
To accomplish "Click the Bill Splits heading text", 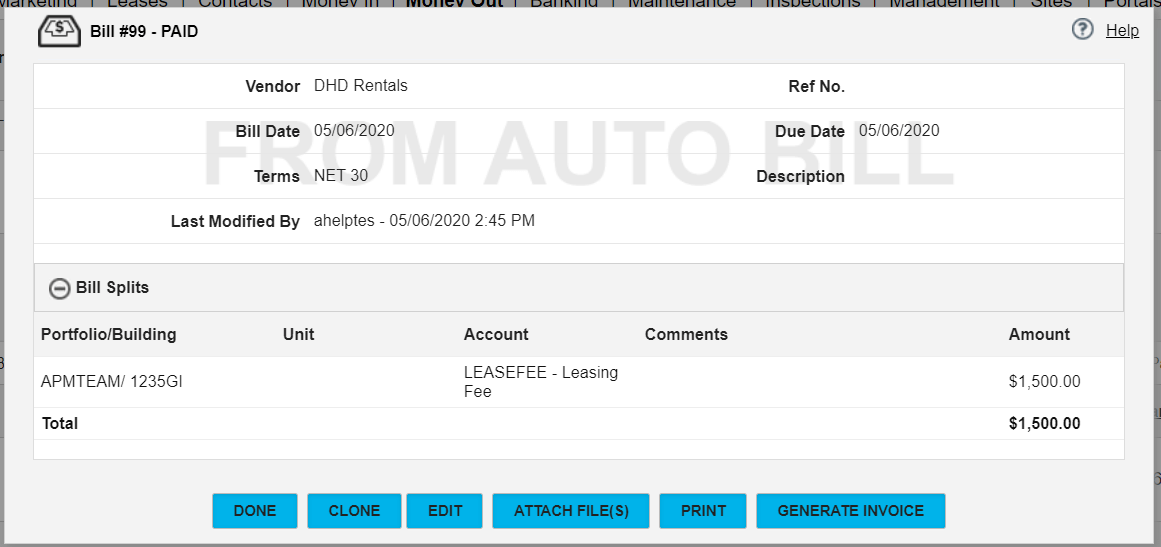I will (113, 287).
